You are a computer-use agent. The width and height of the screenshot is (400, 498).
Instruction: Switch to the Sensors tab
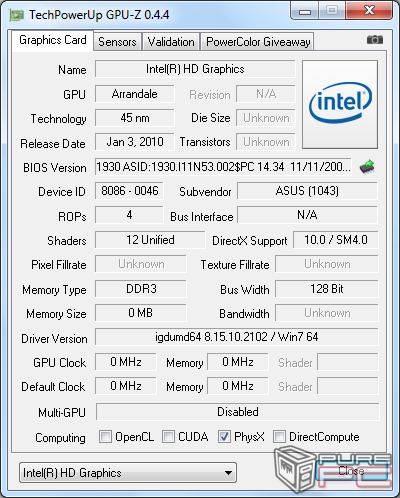pyautogui.click(x=117, y=42)
